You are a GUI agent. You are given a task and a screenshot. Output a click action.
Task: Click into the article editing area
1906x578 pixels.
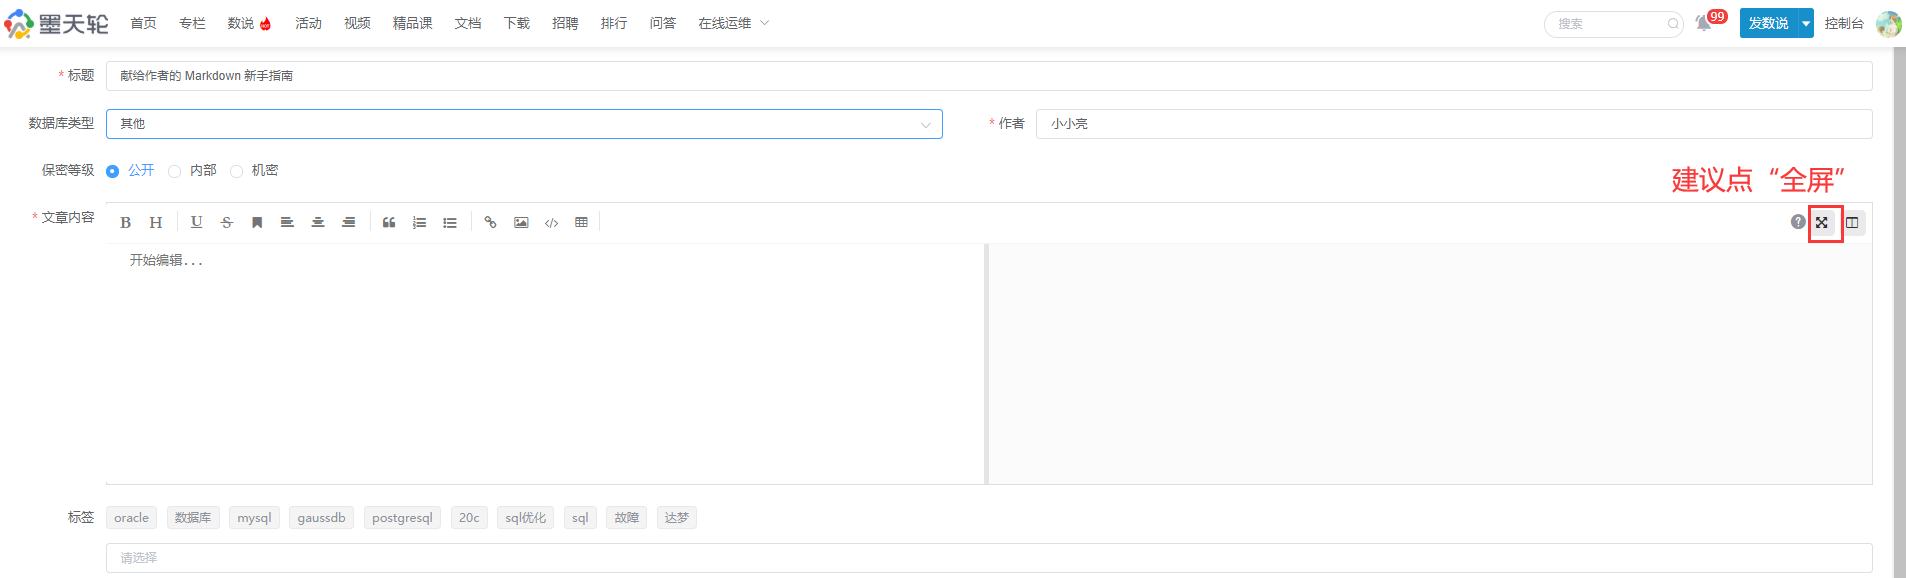coord(546,364)
